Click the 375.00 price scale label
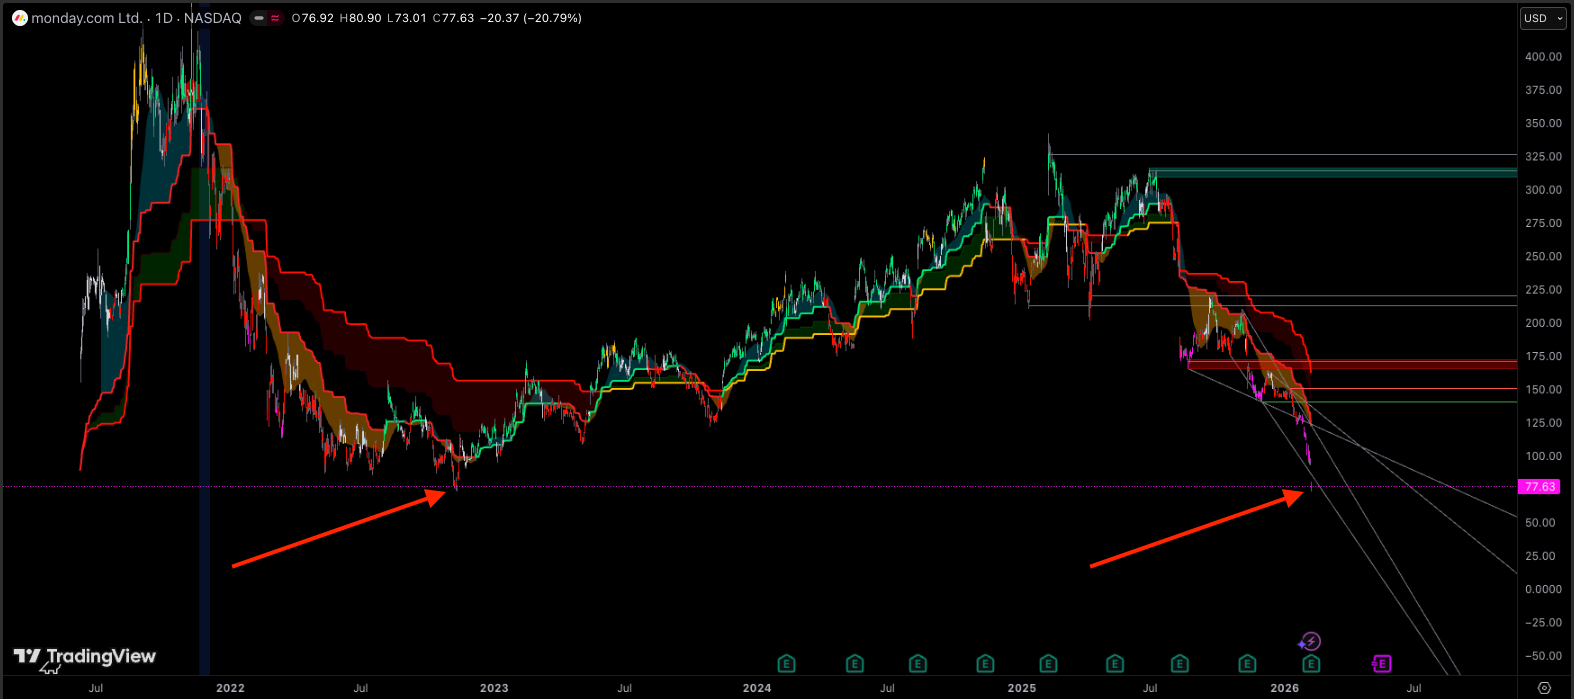 click(1543, 90)
